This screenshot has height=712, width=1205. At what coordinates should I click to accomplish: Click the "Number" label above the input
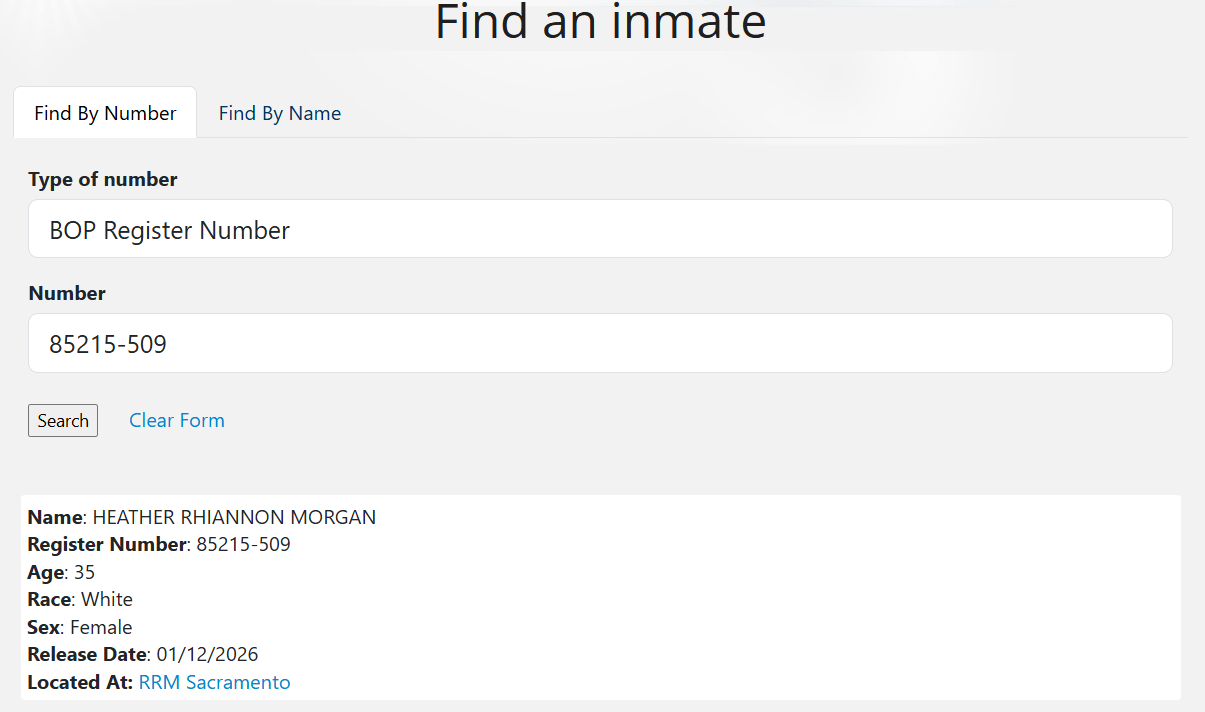[x=67, y=294]
